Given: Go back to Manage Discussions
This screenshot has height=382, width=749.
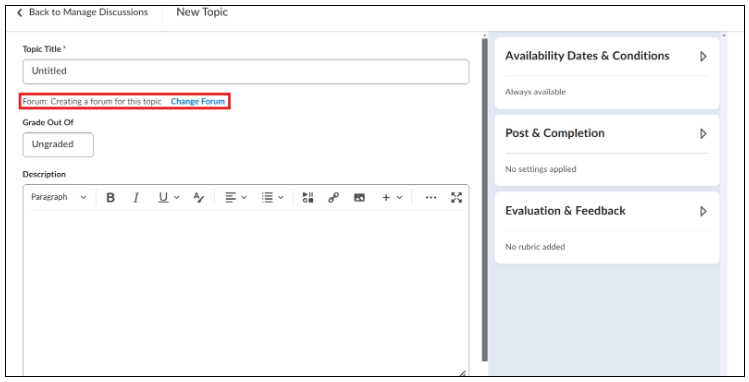Looking at the screenshot, I should [83, 12].
